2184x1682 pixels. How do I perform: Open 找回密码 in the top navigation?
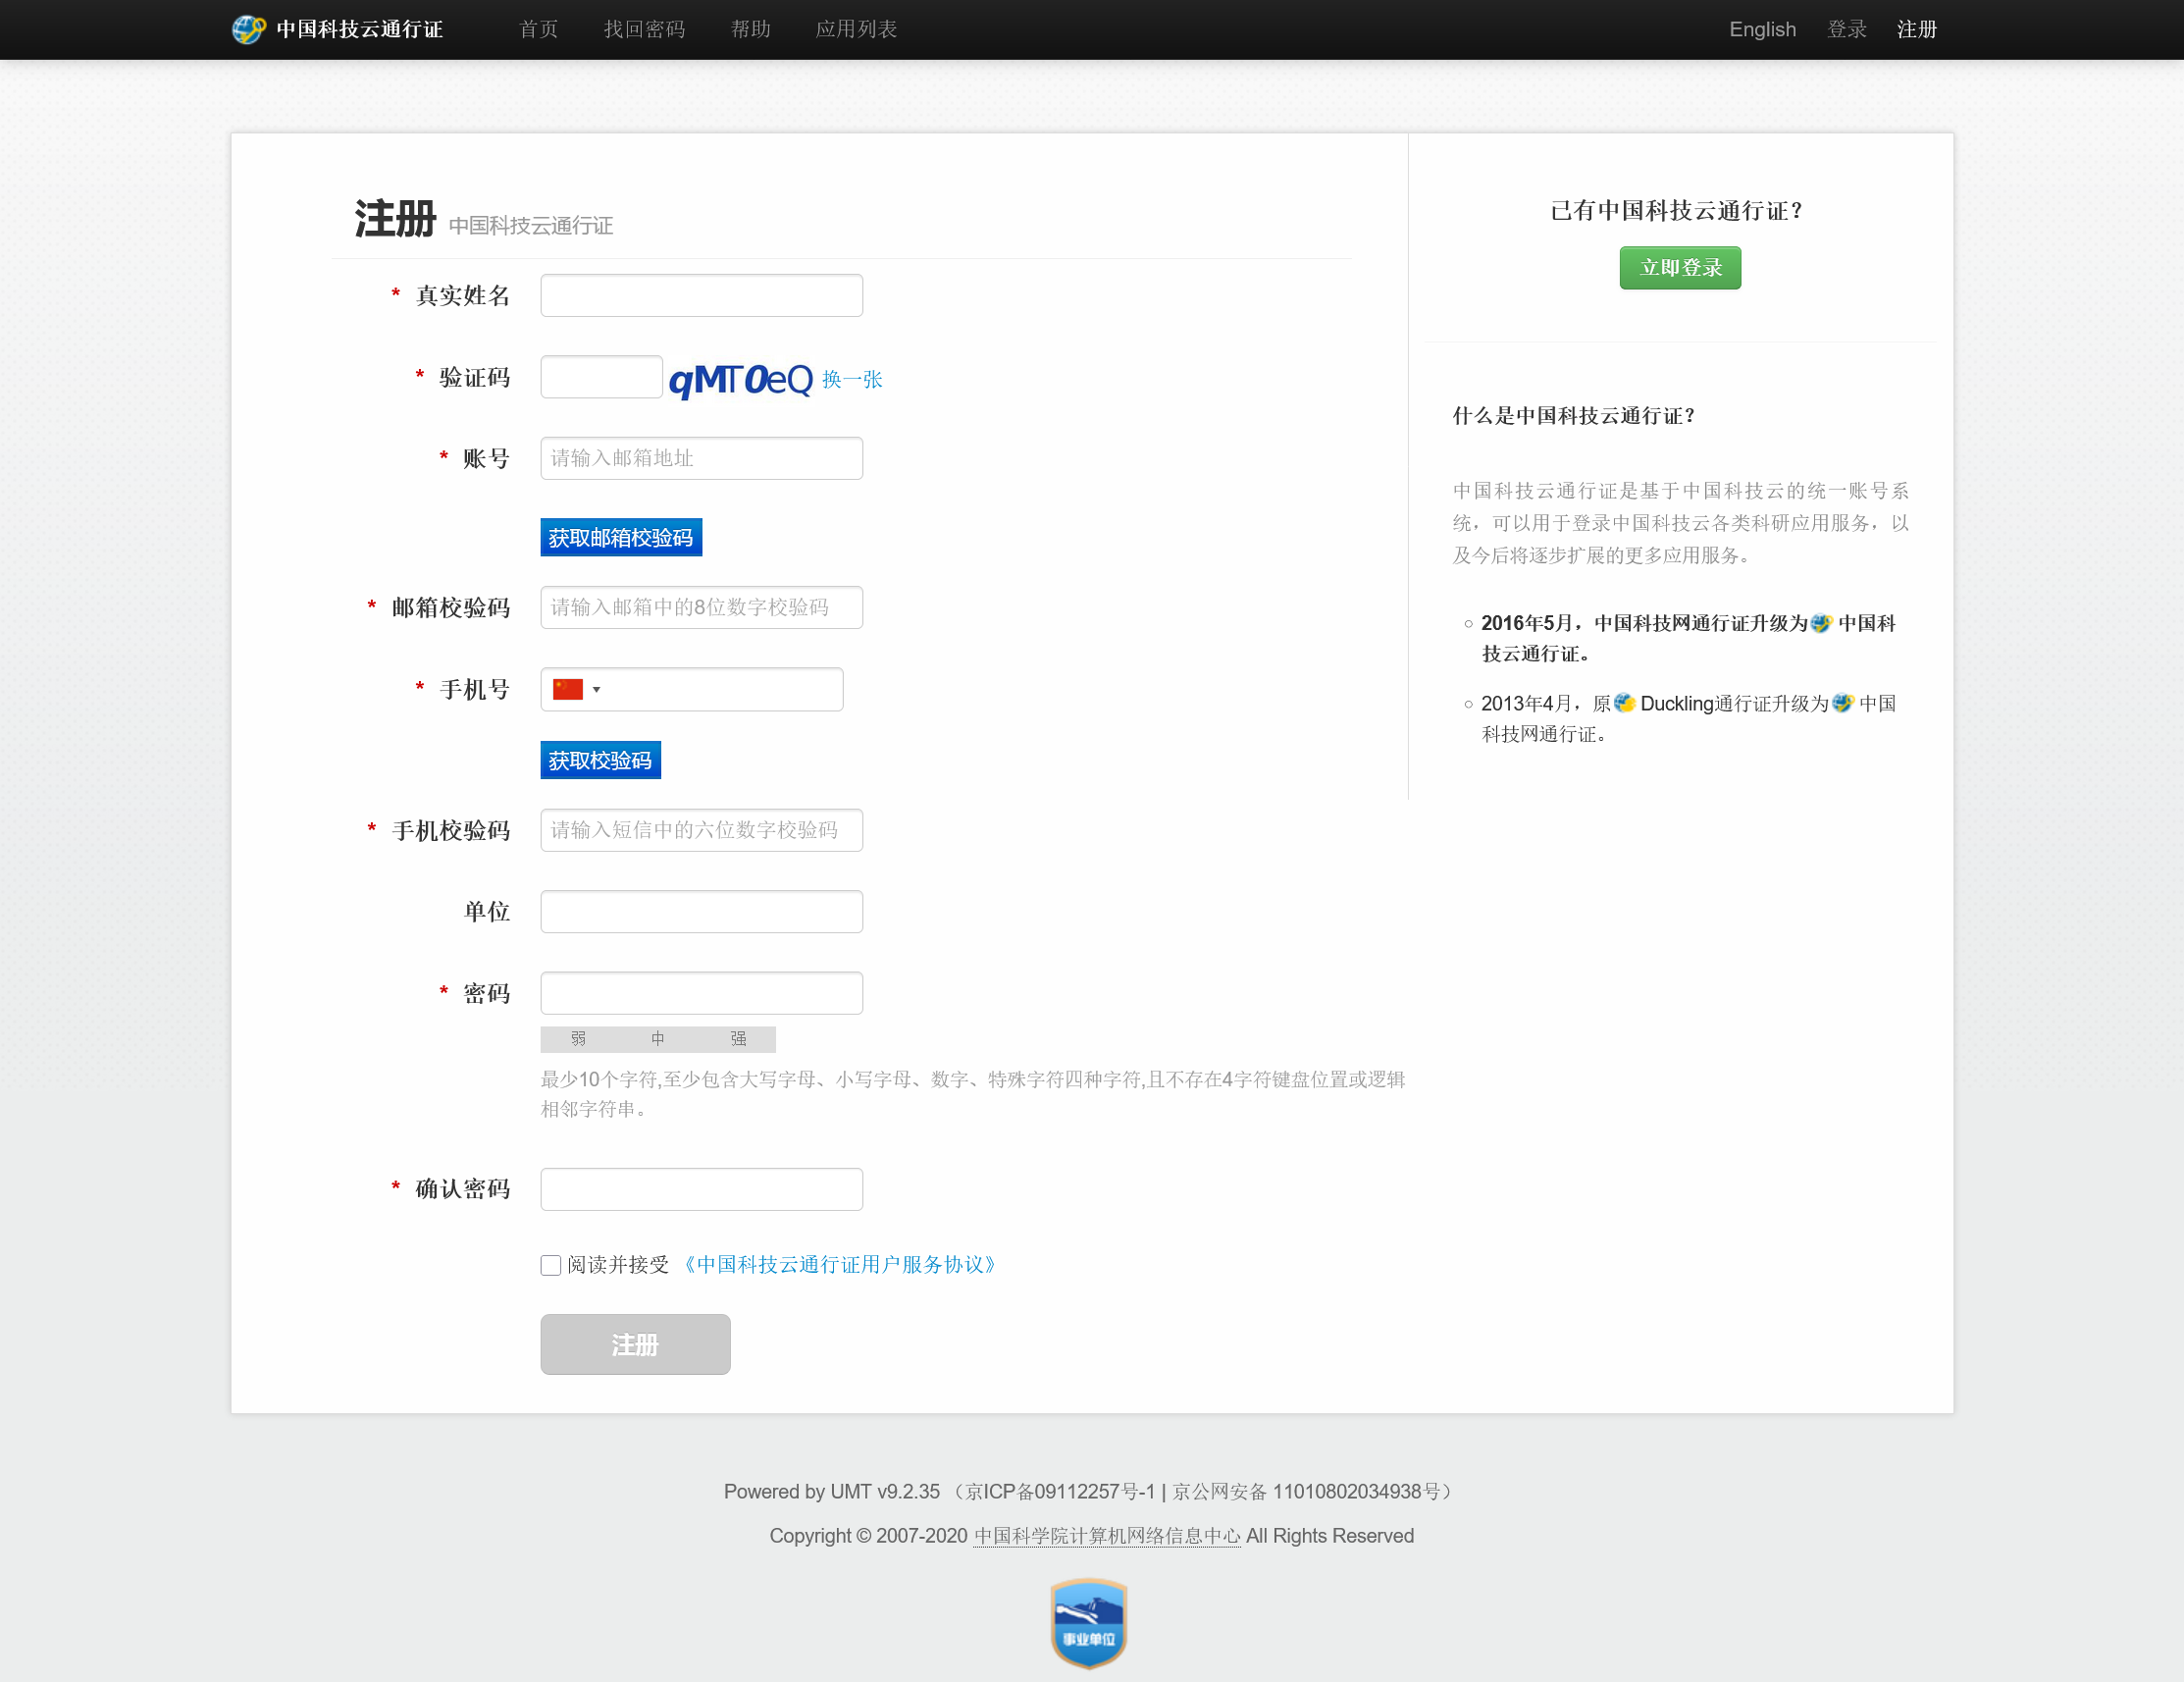[644, 29]
